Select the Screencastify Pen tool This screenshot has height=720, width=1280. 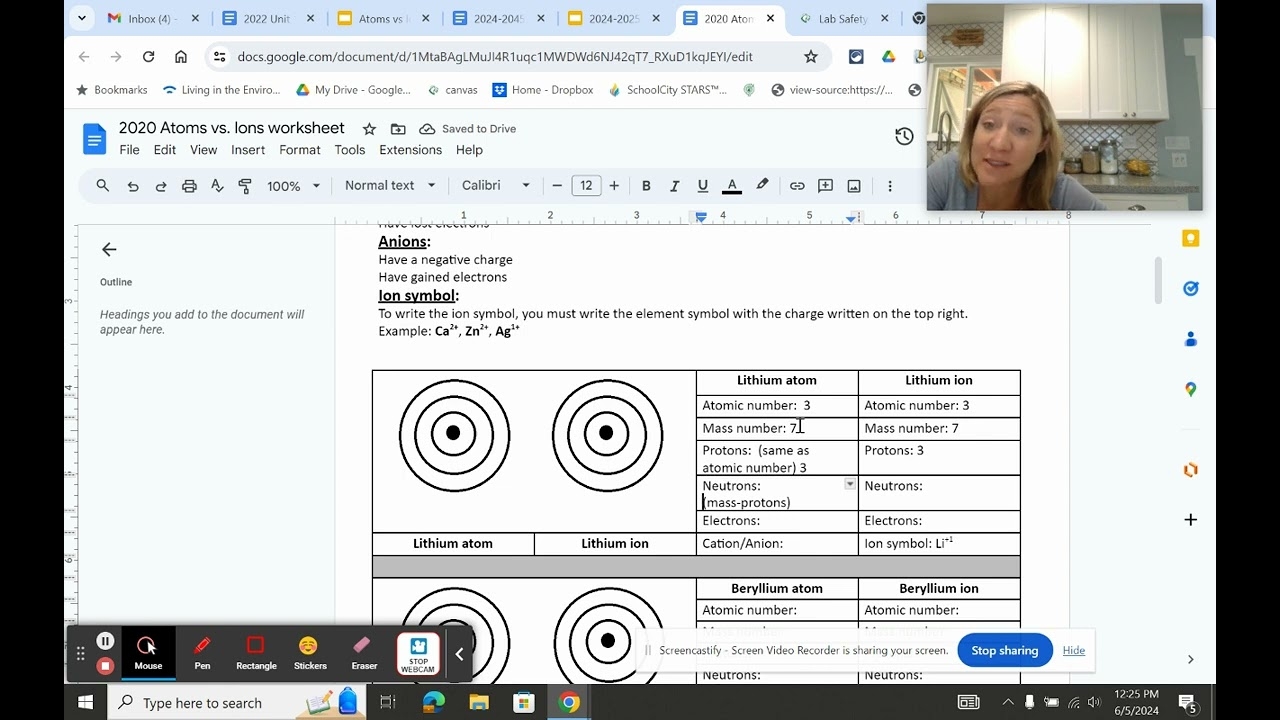point(202,653)
